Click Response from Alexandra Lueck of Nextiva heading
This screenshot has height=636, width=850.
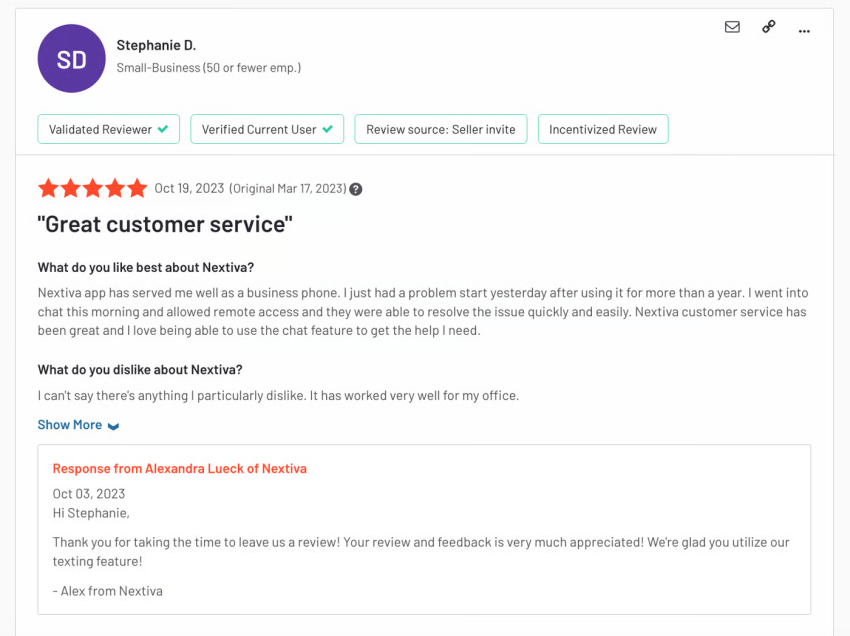[x=179, y=468]
